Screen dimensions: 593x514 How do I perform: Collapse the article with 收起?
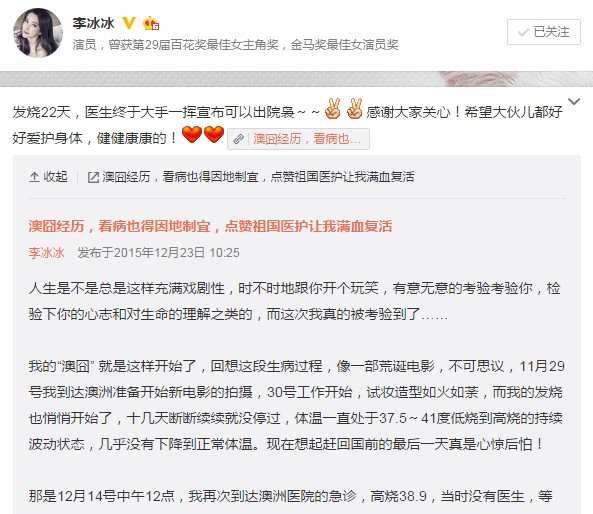[x=48, y=176]
